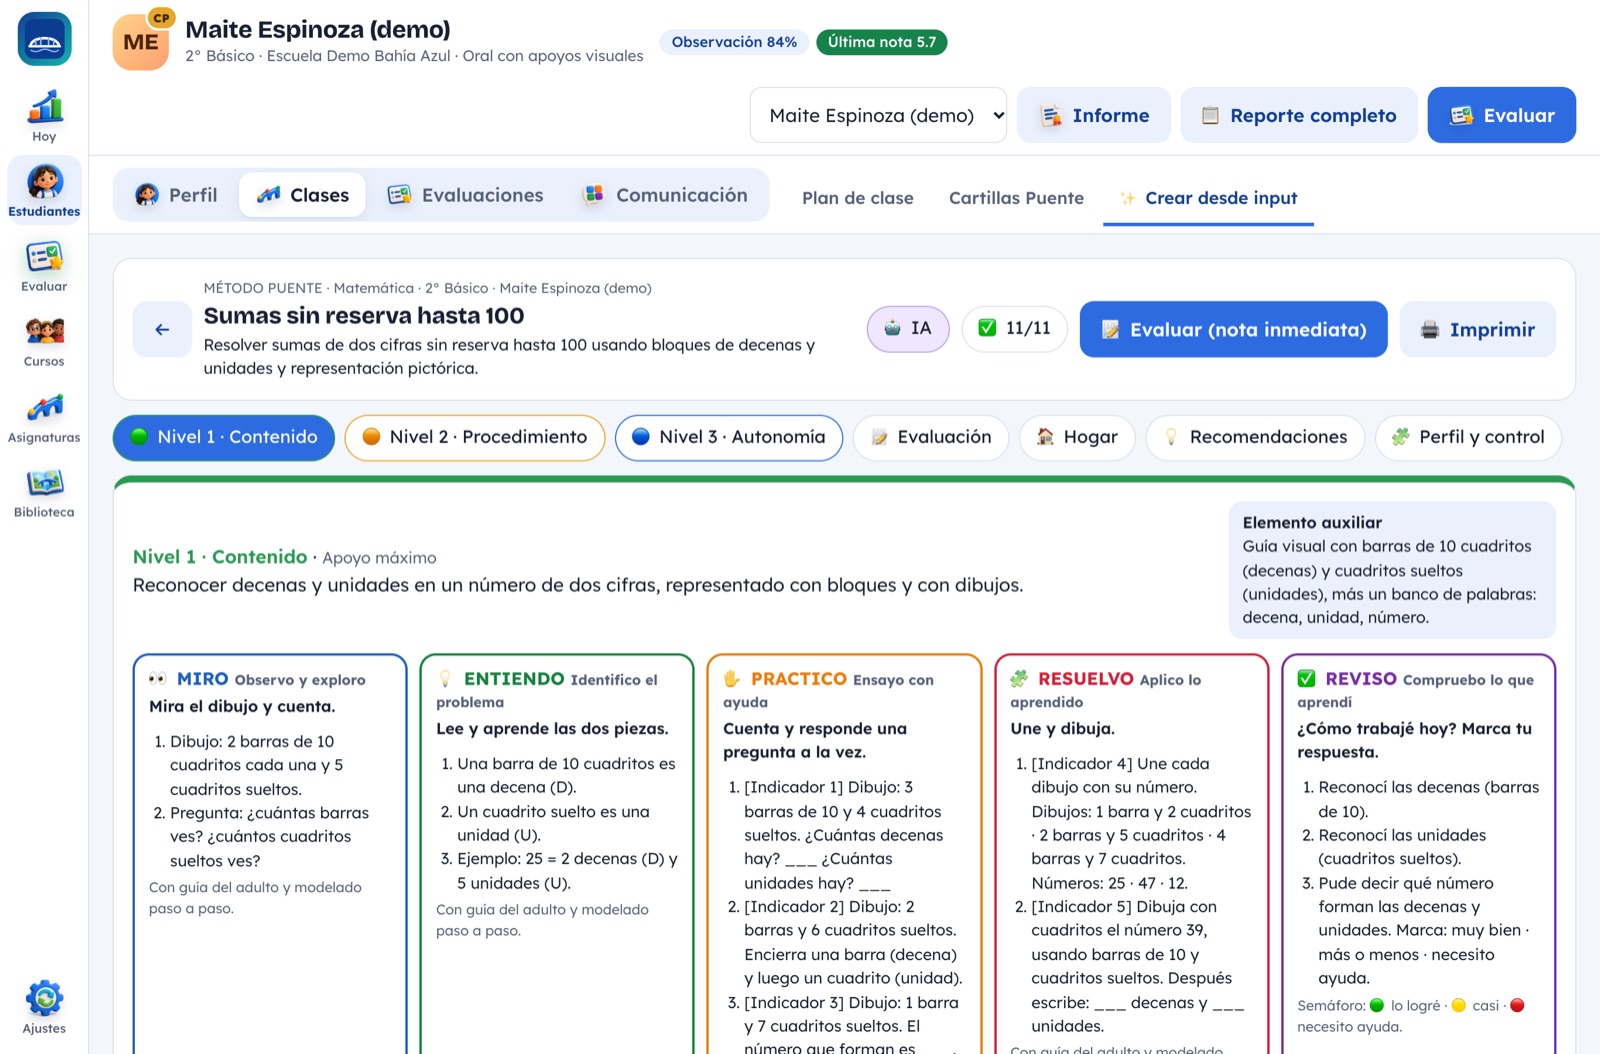Select Nivel 3 · Autonomía pill
Screen dimensions: 1600x1054
tap(729, 438)
